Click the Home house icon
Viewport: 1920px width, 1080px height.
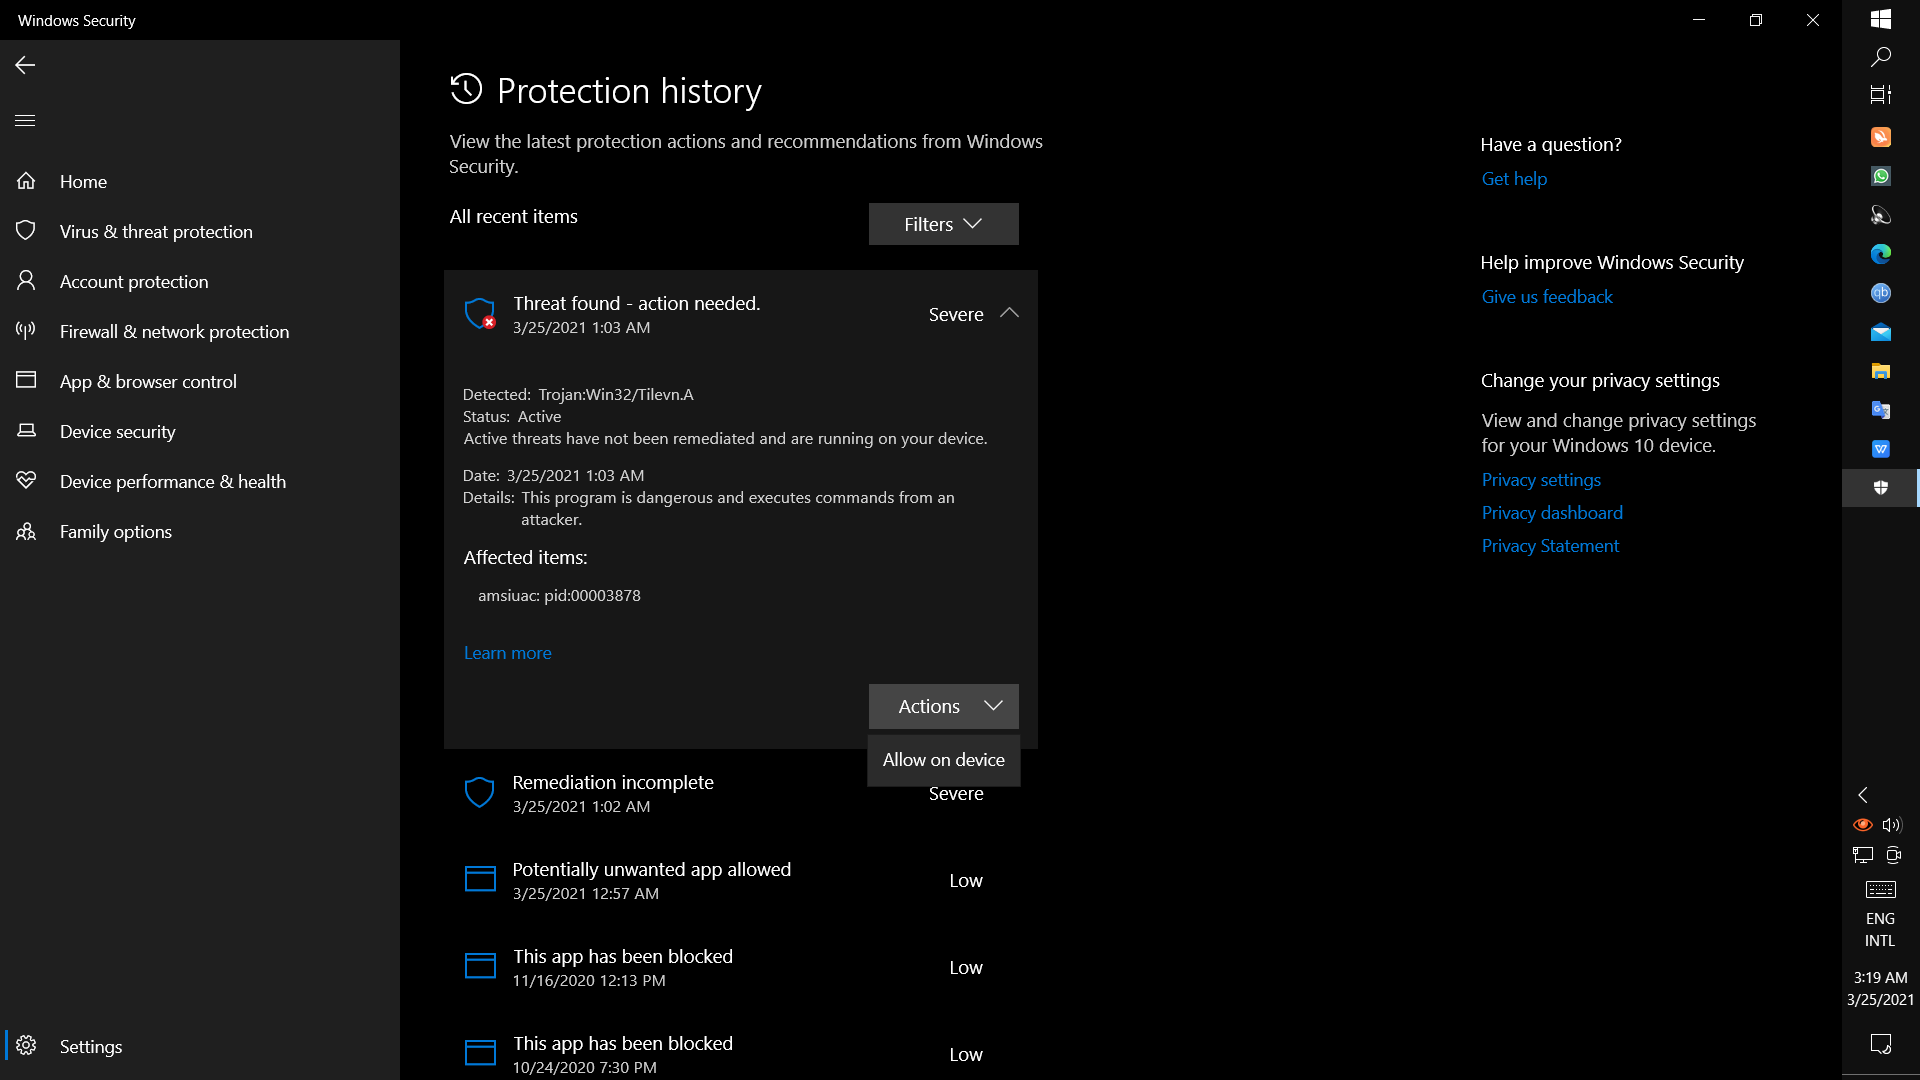click(x=26, y=181)
